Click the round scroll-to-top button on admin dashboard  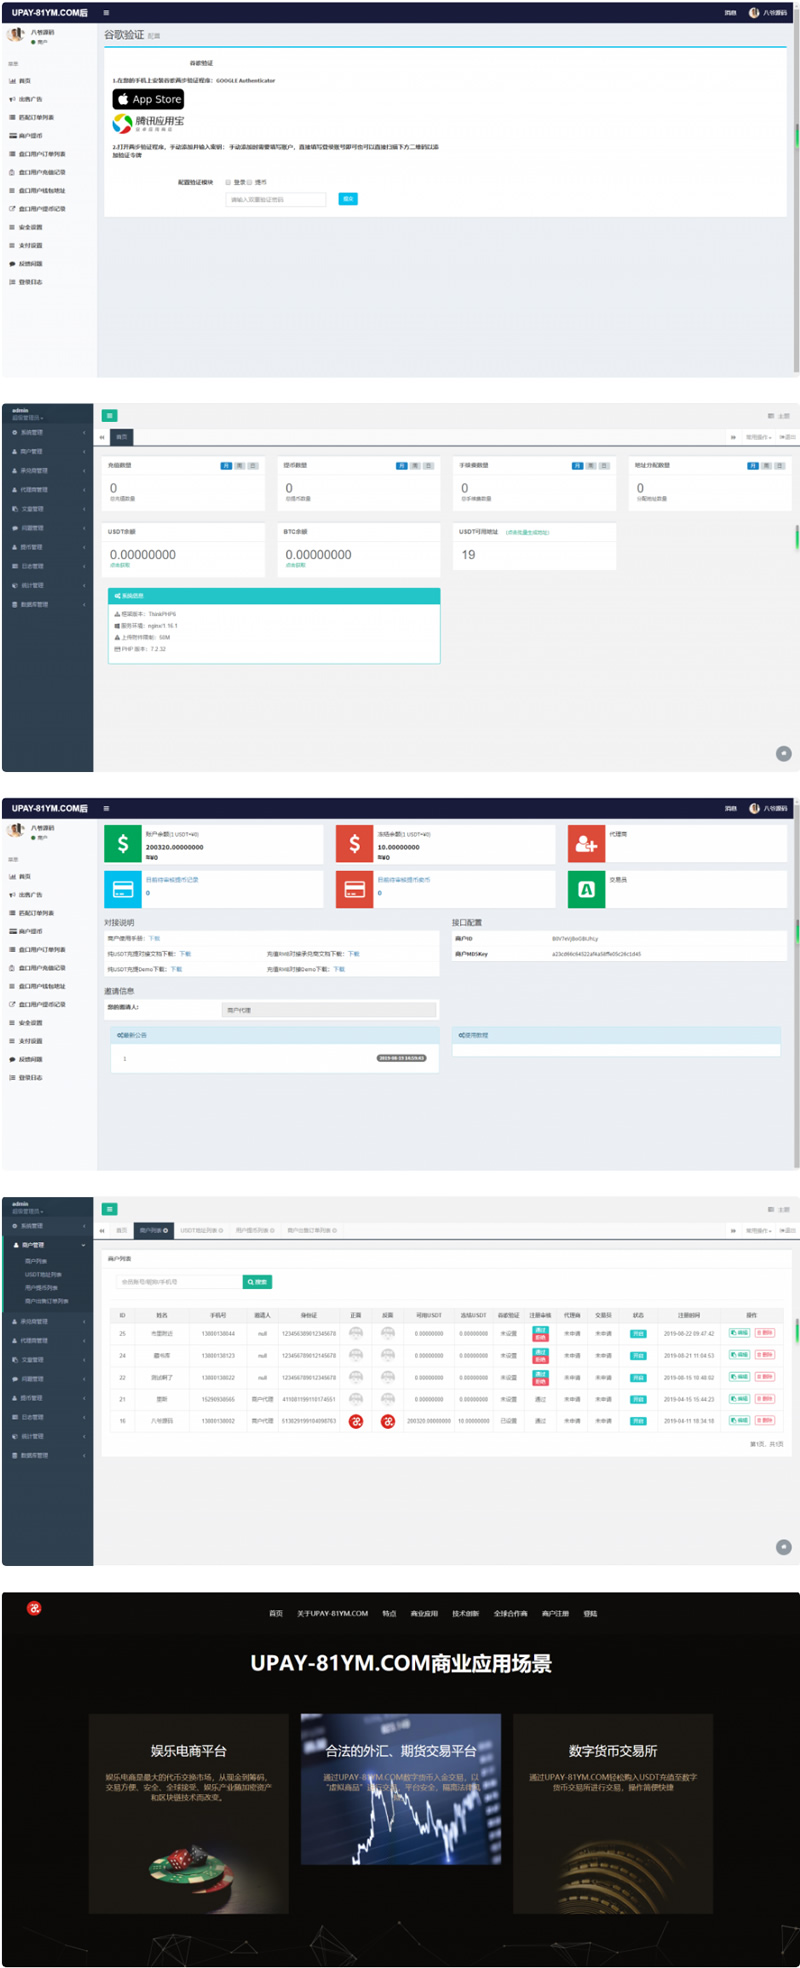tap(784, 753)
